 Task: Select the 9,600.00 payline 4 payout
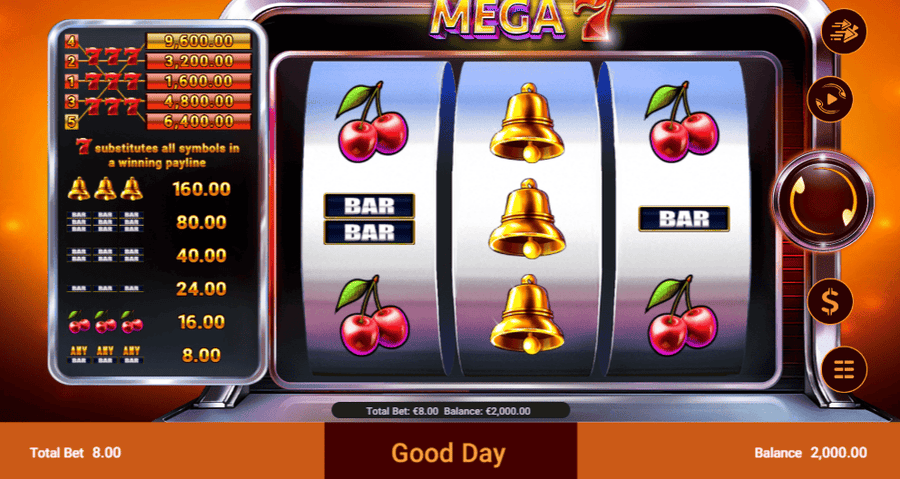199,41
